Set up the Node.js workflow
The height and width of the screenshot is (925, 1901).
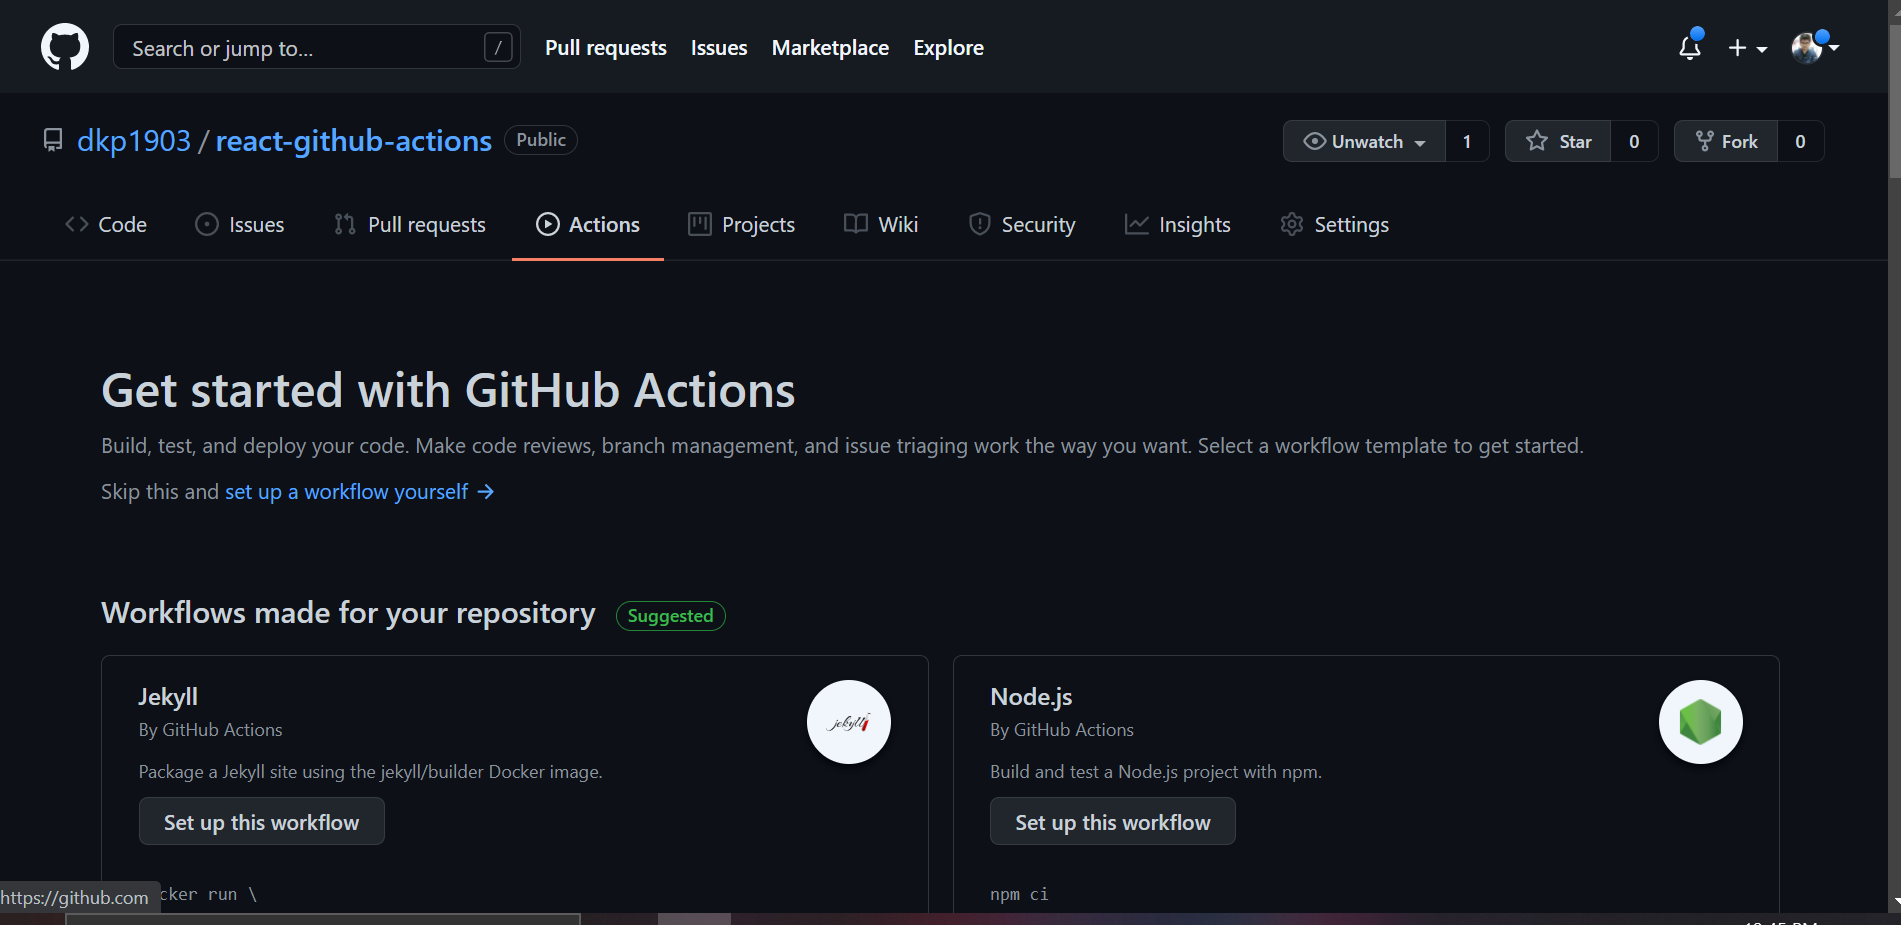point(1113,822)
